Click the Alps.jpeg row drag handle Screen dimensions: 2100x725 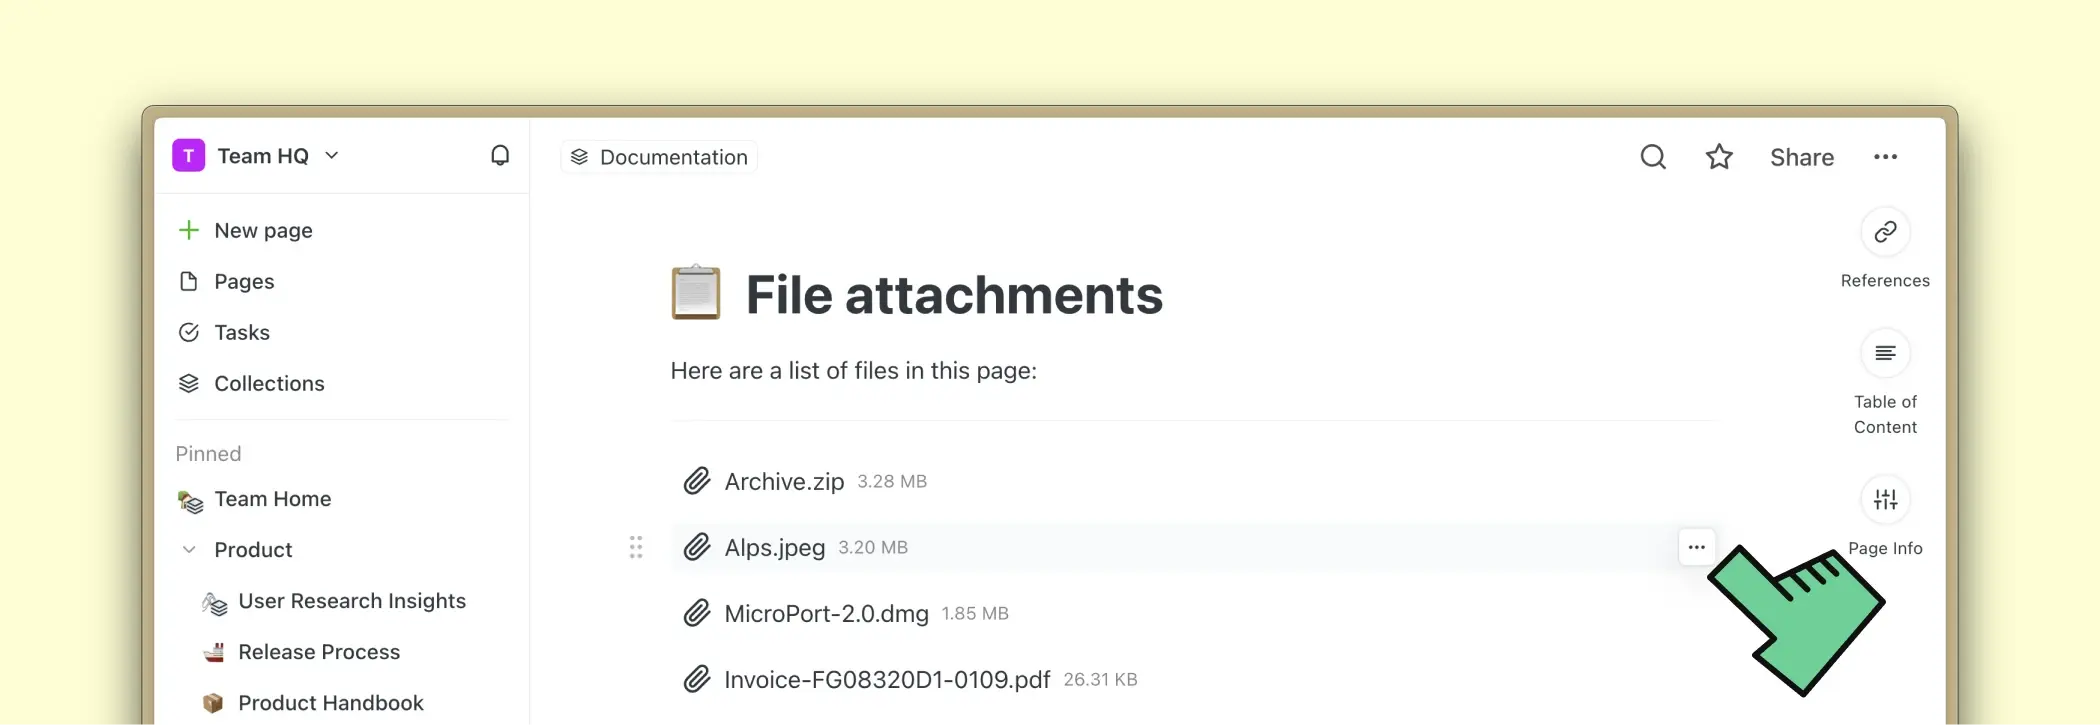pos(636,547)
